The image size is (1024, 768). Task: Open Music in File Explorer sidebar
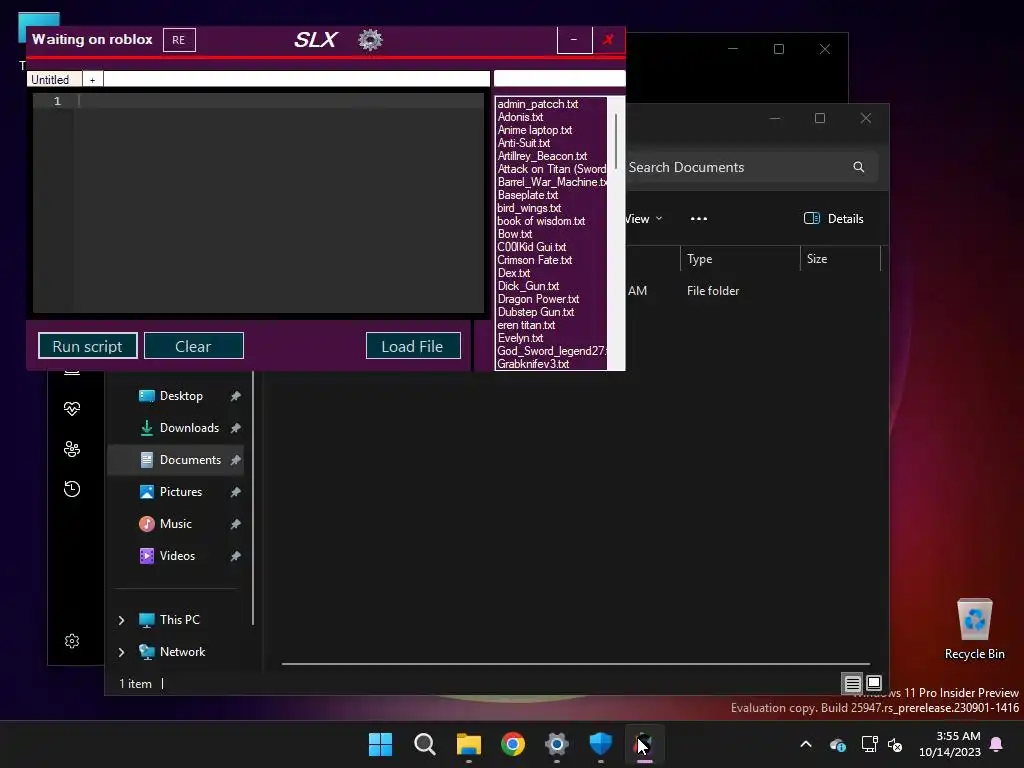pyautogui.click(x=175, y=524)
